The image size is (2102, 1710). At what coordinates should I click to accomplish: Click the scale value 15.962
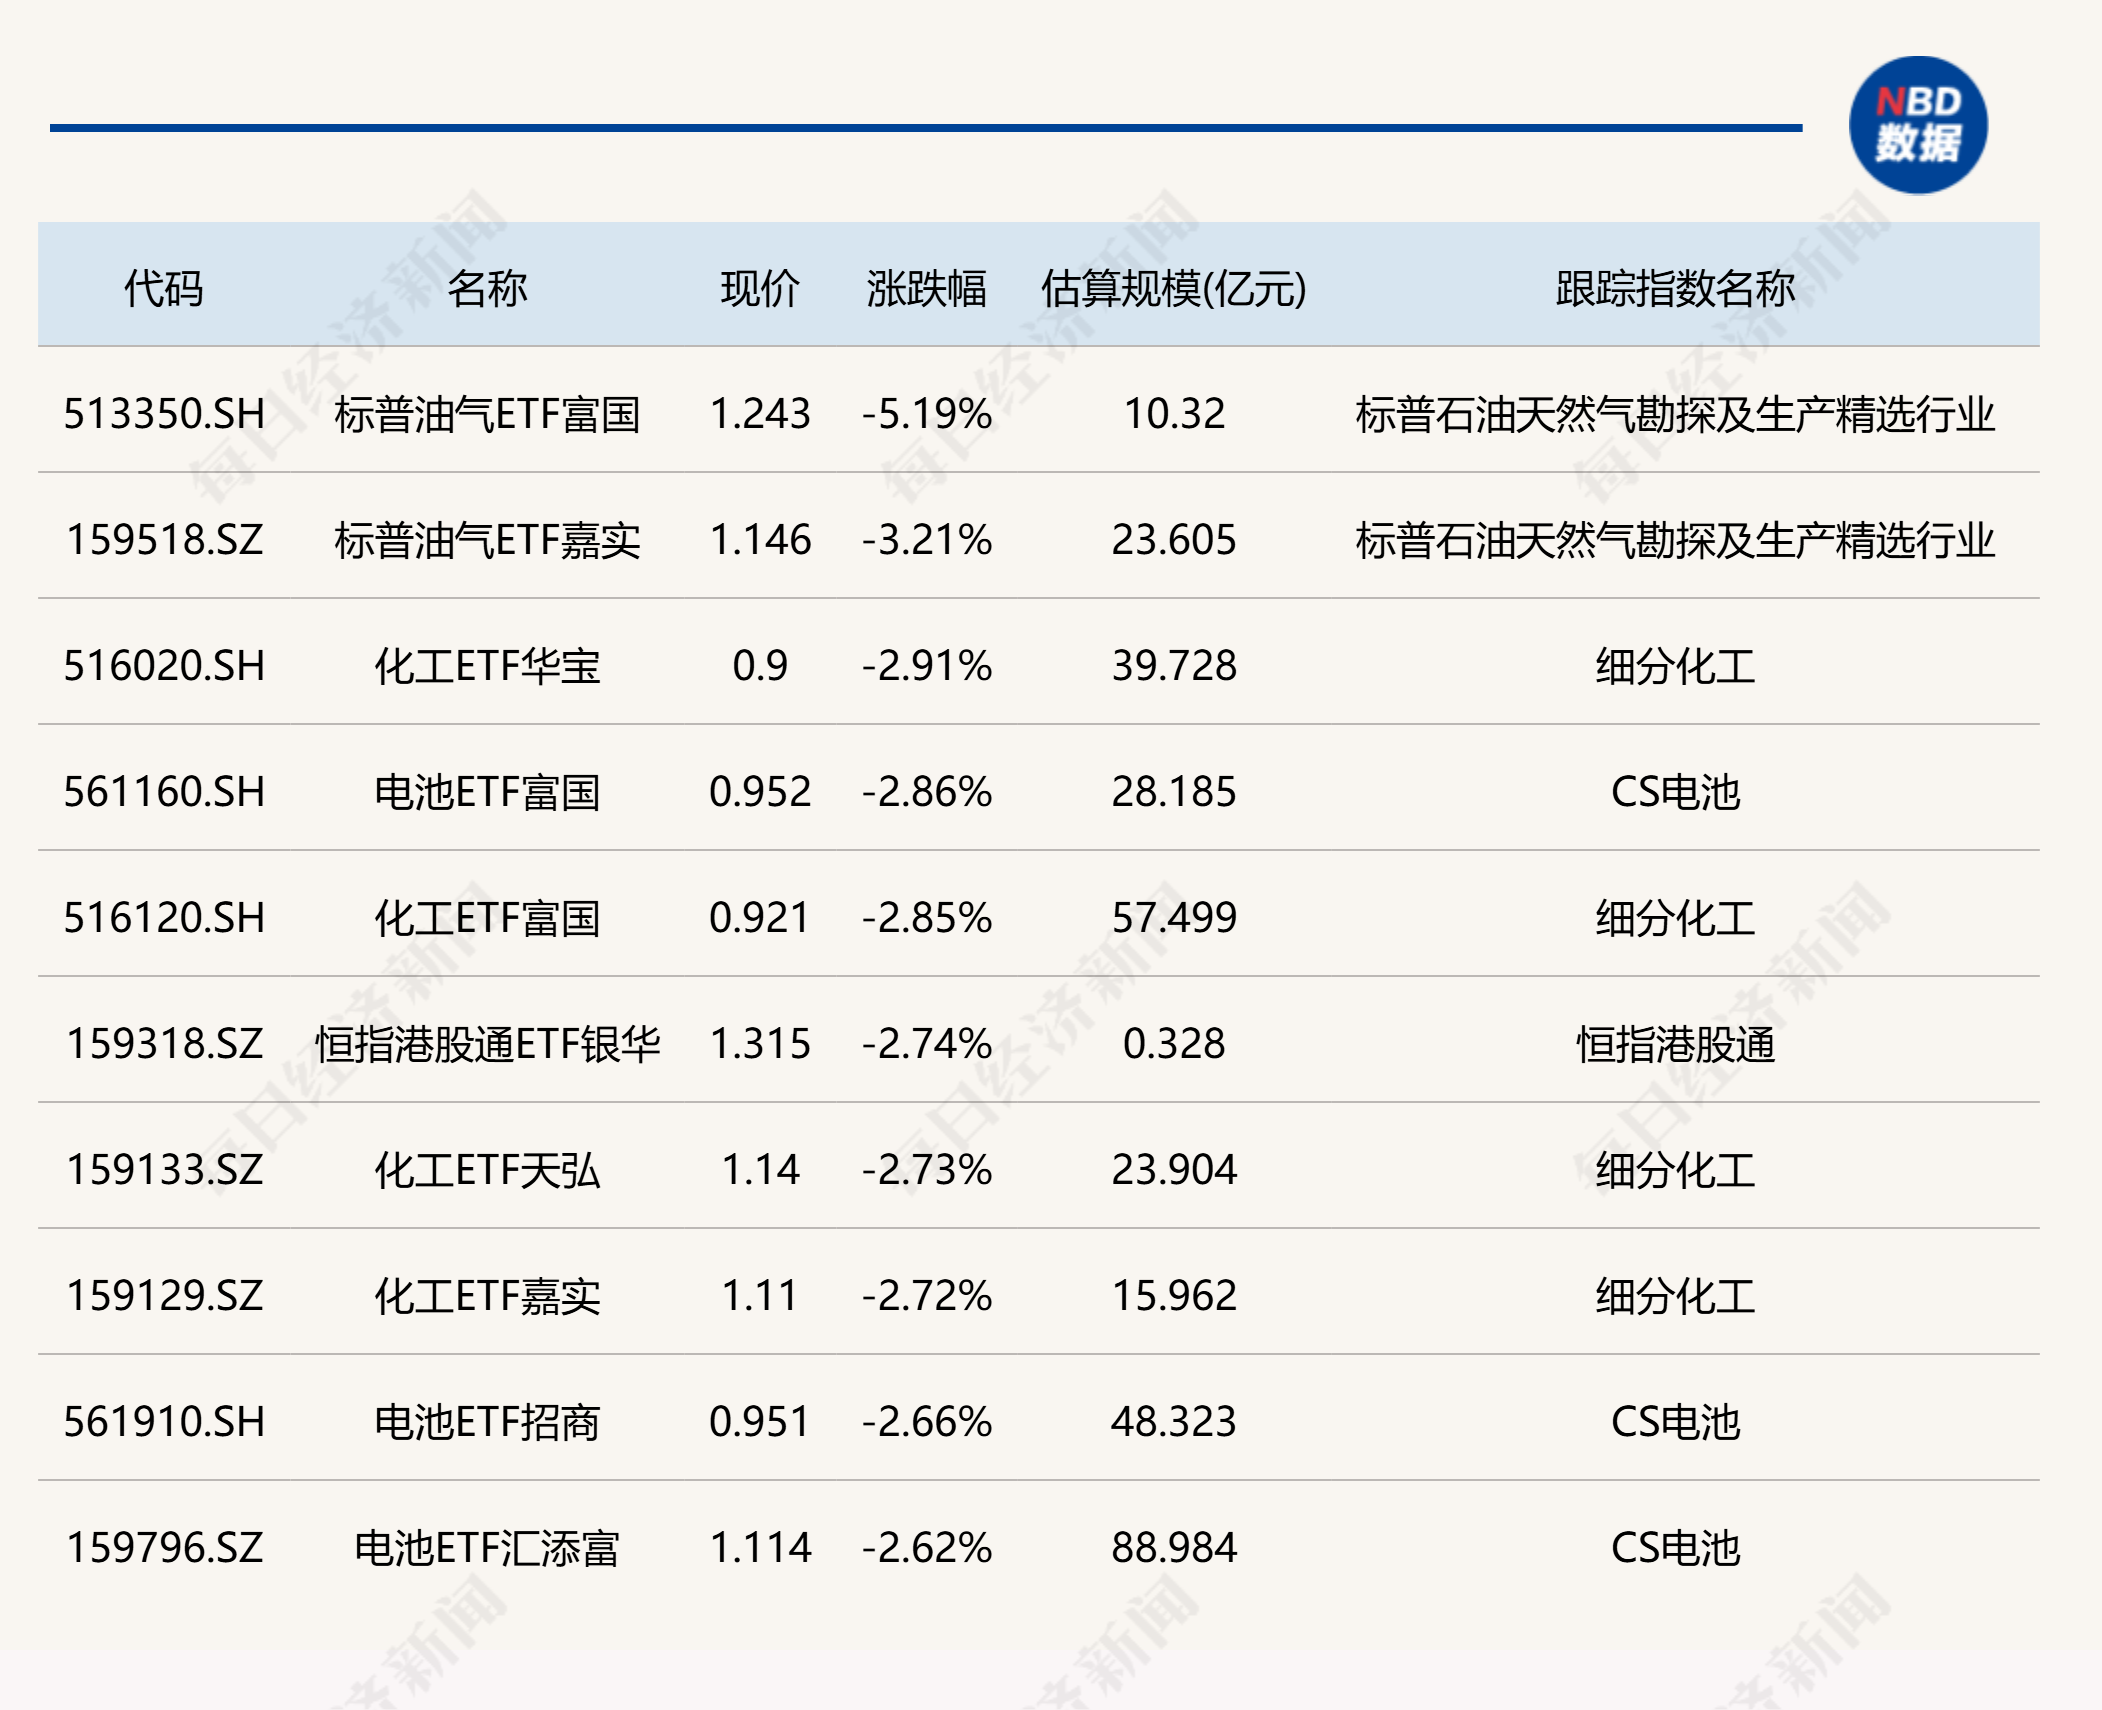point(1174,1296)
